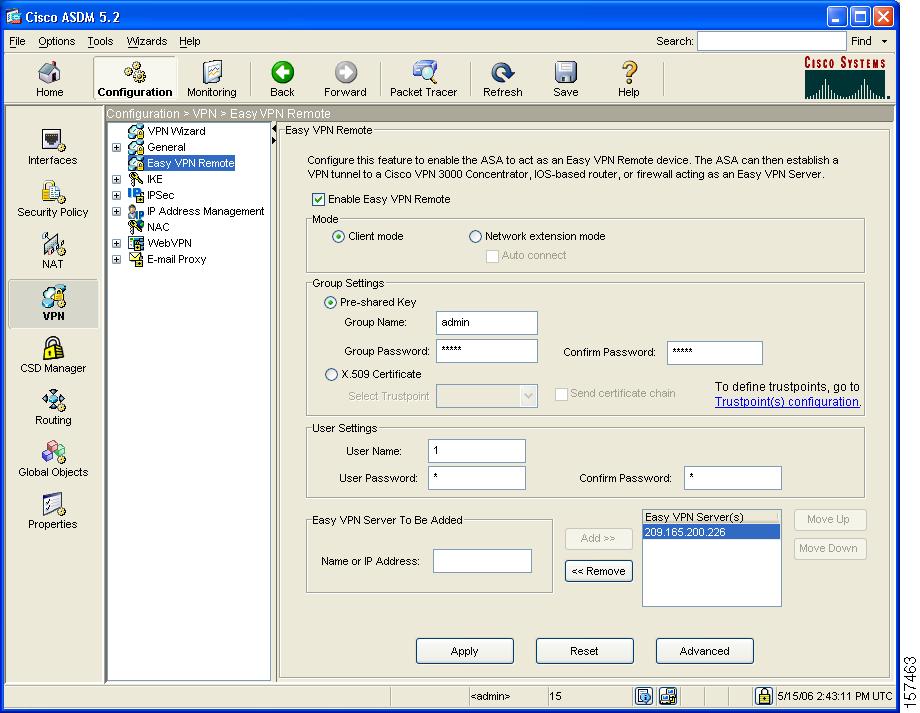Screen dimensions: 920x713
Task: Go to the Home view
Action: 49,79
